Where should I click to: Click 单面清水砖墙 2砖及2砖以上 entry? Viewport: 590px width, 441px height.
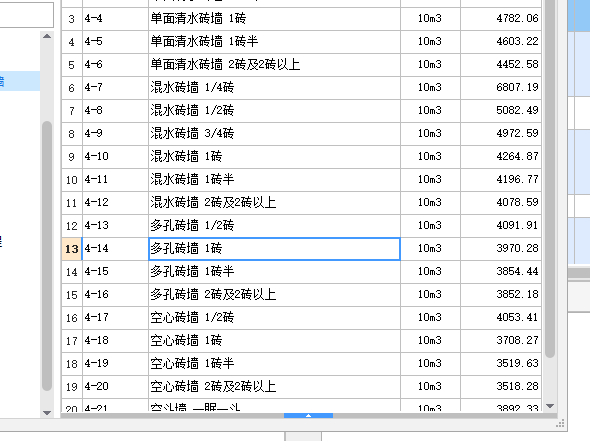pos(274,64)
